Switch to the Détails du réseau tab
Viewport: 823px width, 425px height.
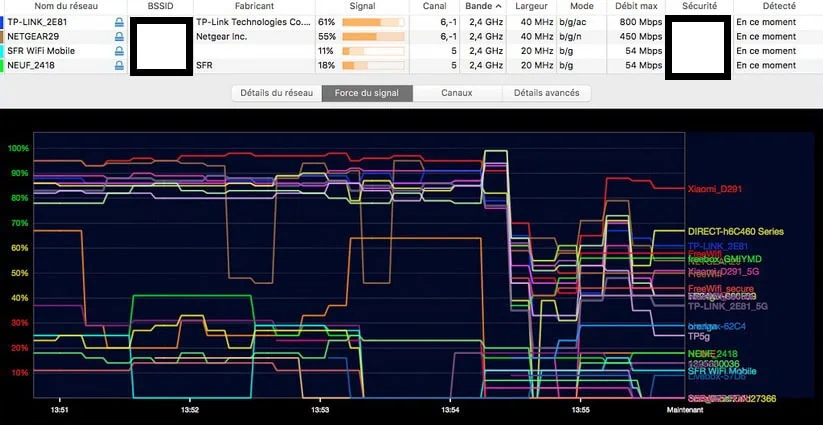(x=276, y=93)
